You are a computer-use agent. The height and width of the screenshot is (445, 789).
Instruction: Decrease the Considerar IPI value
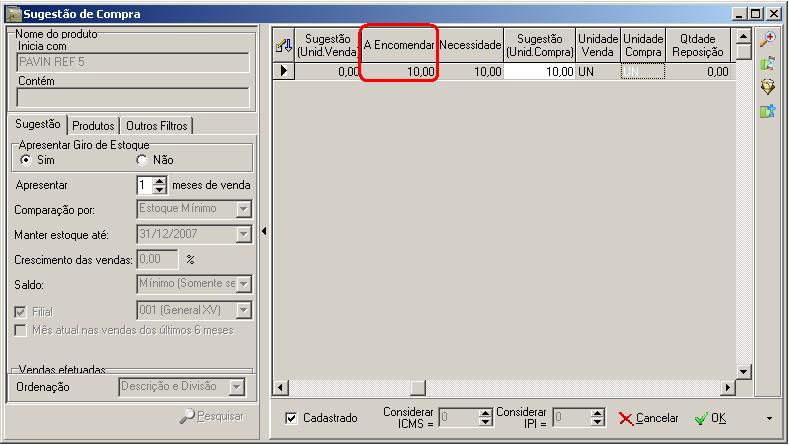tap(597, 421)
